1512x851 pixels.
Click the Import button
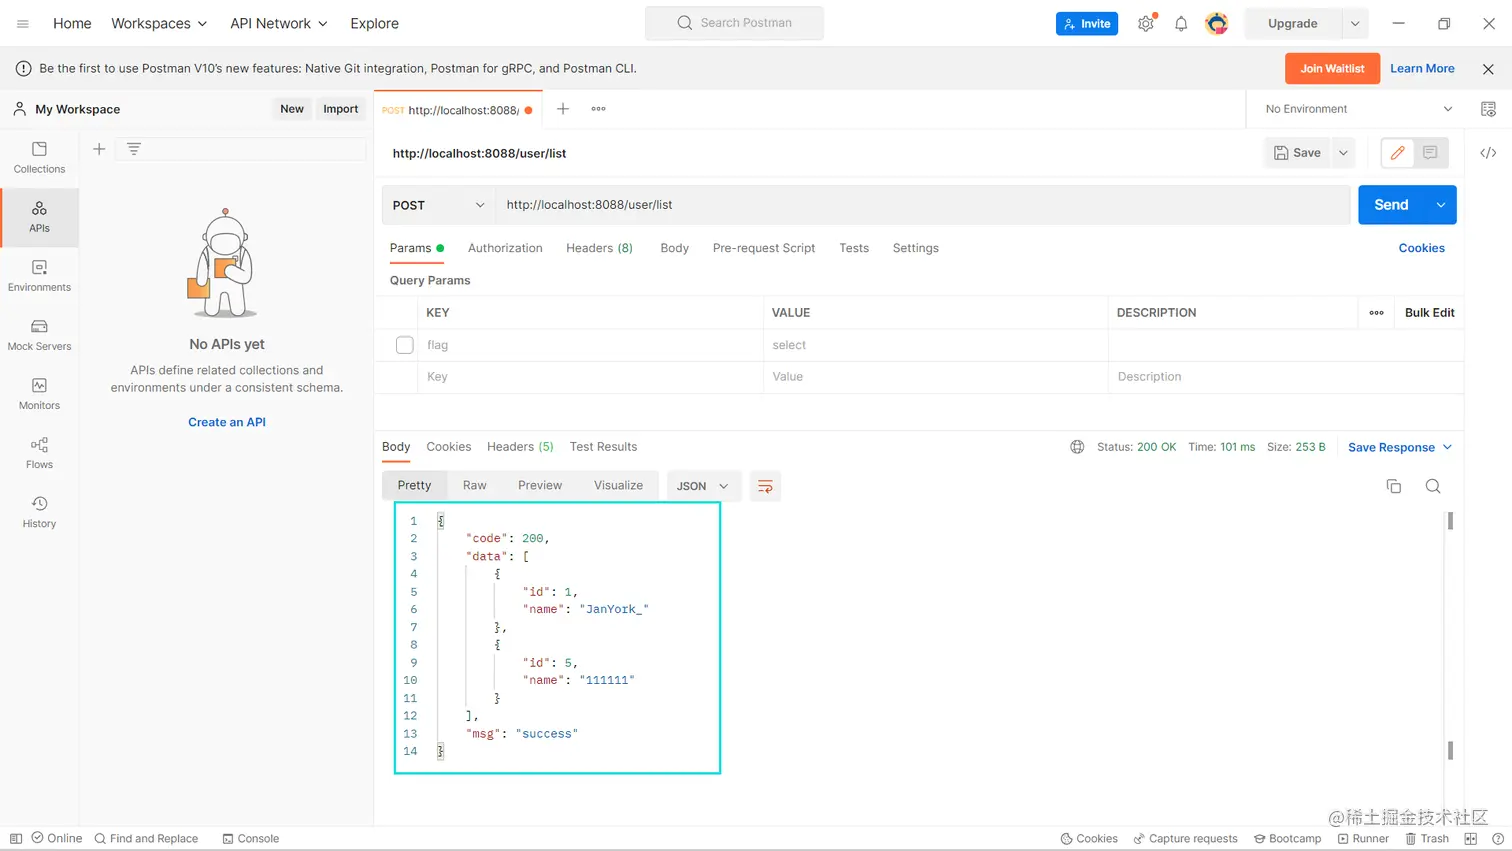point(340,109)
